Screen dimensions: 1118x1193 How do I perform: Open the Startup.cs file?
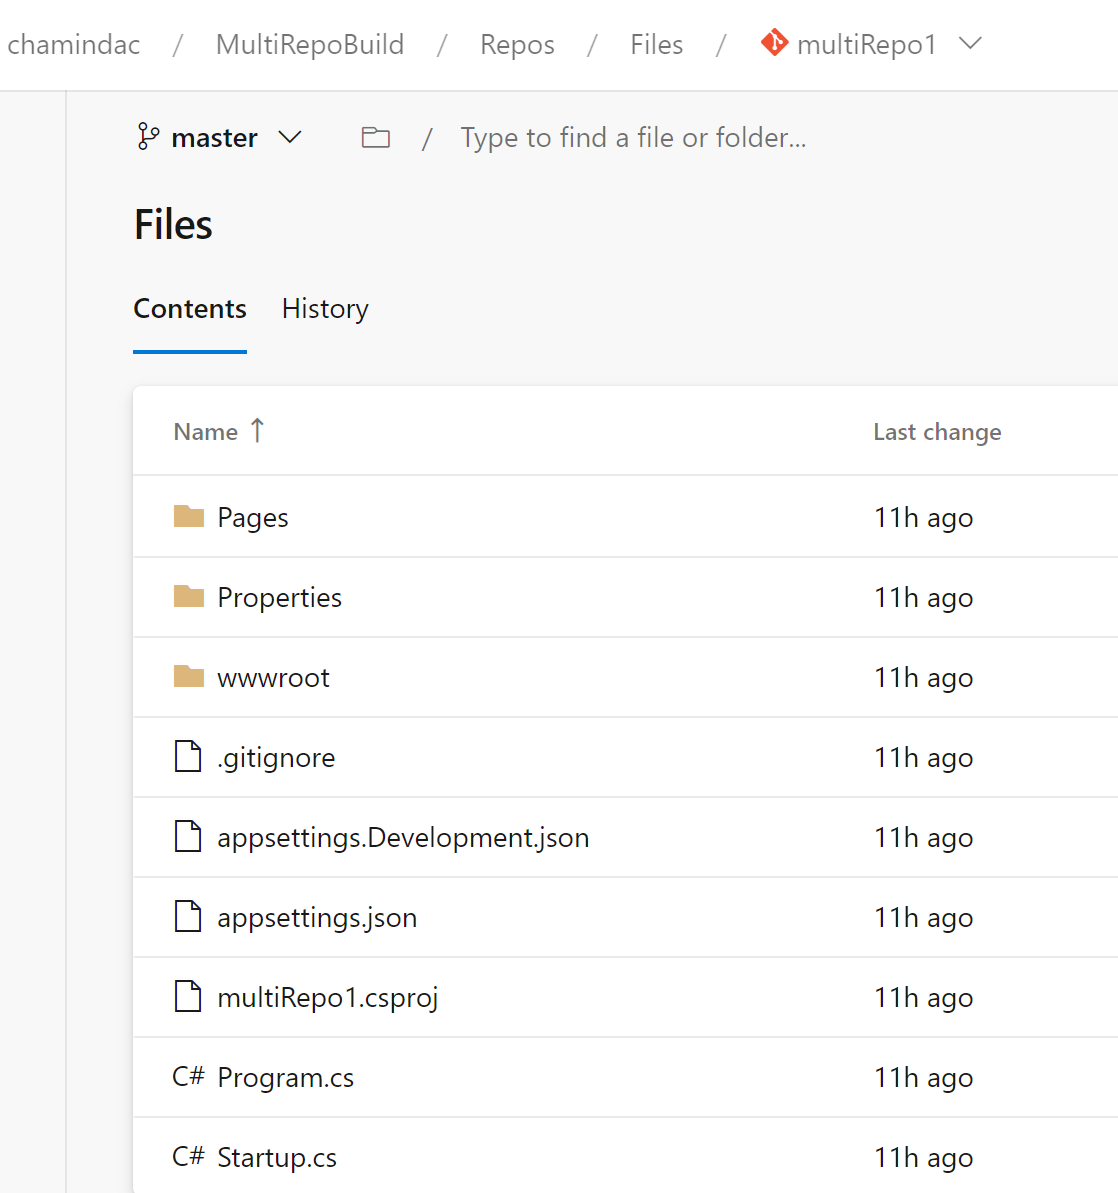pos(276,1157)
